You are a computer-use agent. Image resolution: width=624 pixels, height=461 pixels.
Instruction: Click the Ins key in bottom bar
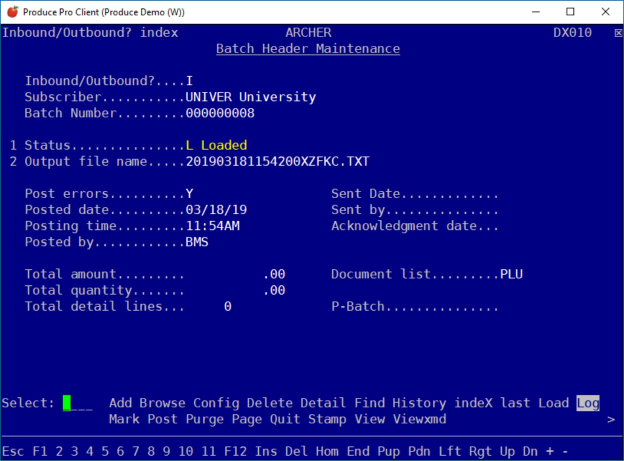click(x=266, y=451)
